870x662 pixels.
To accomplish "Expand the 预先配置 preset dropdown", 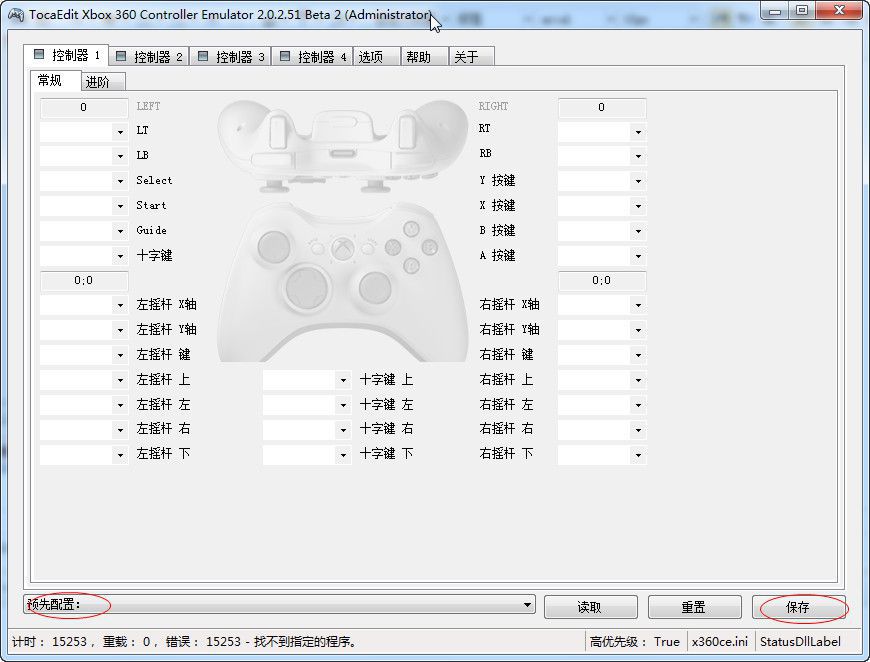I will (279, 604).
